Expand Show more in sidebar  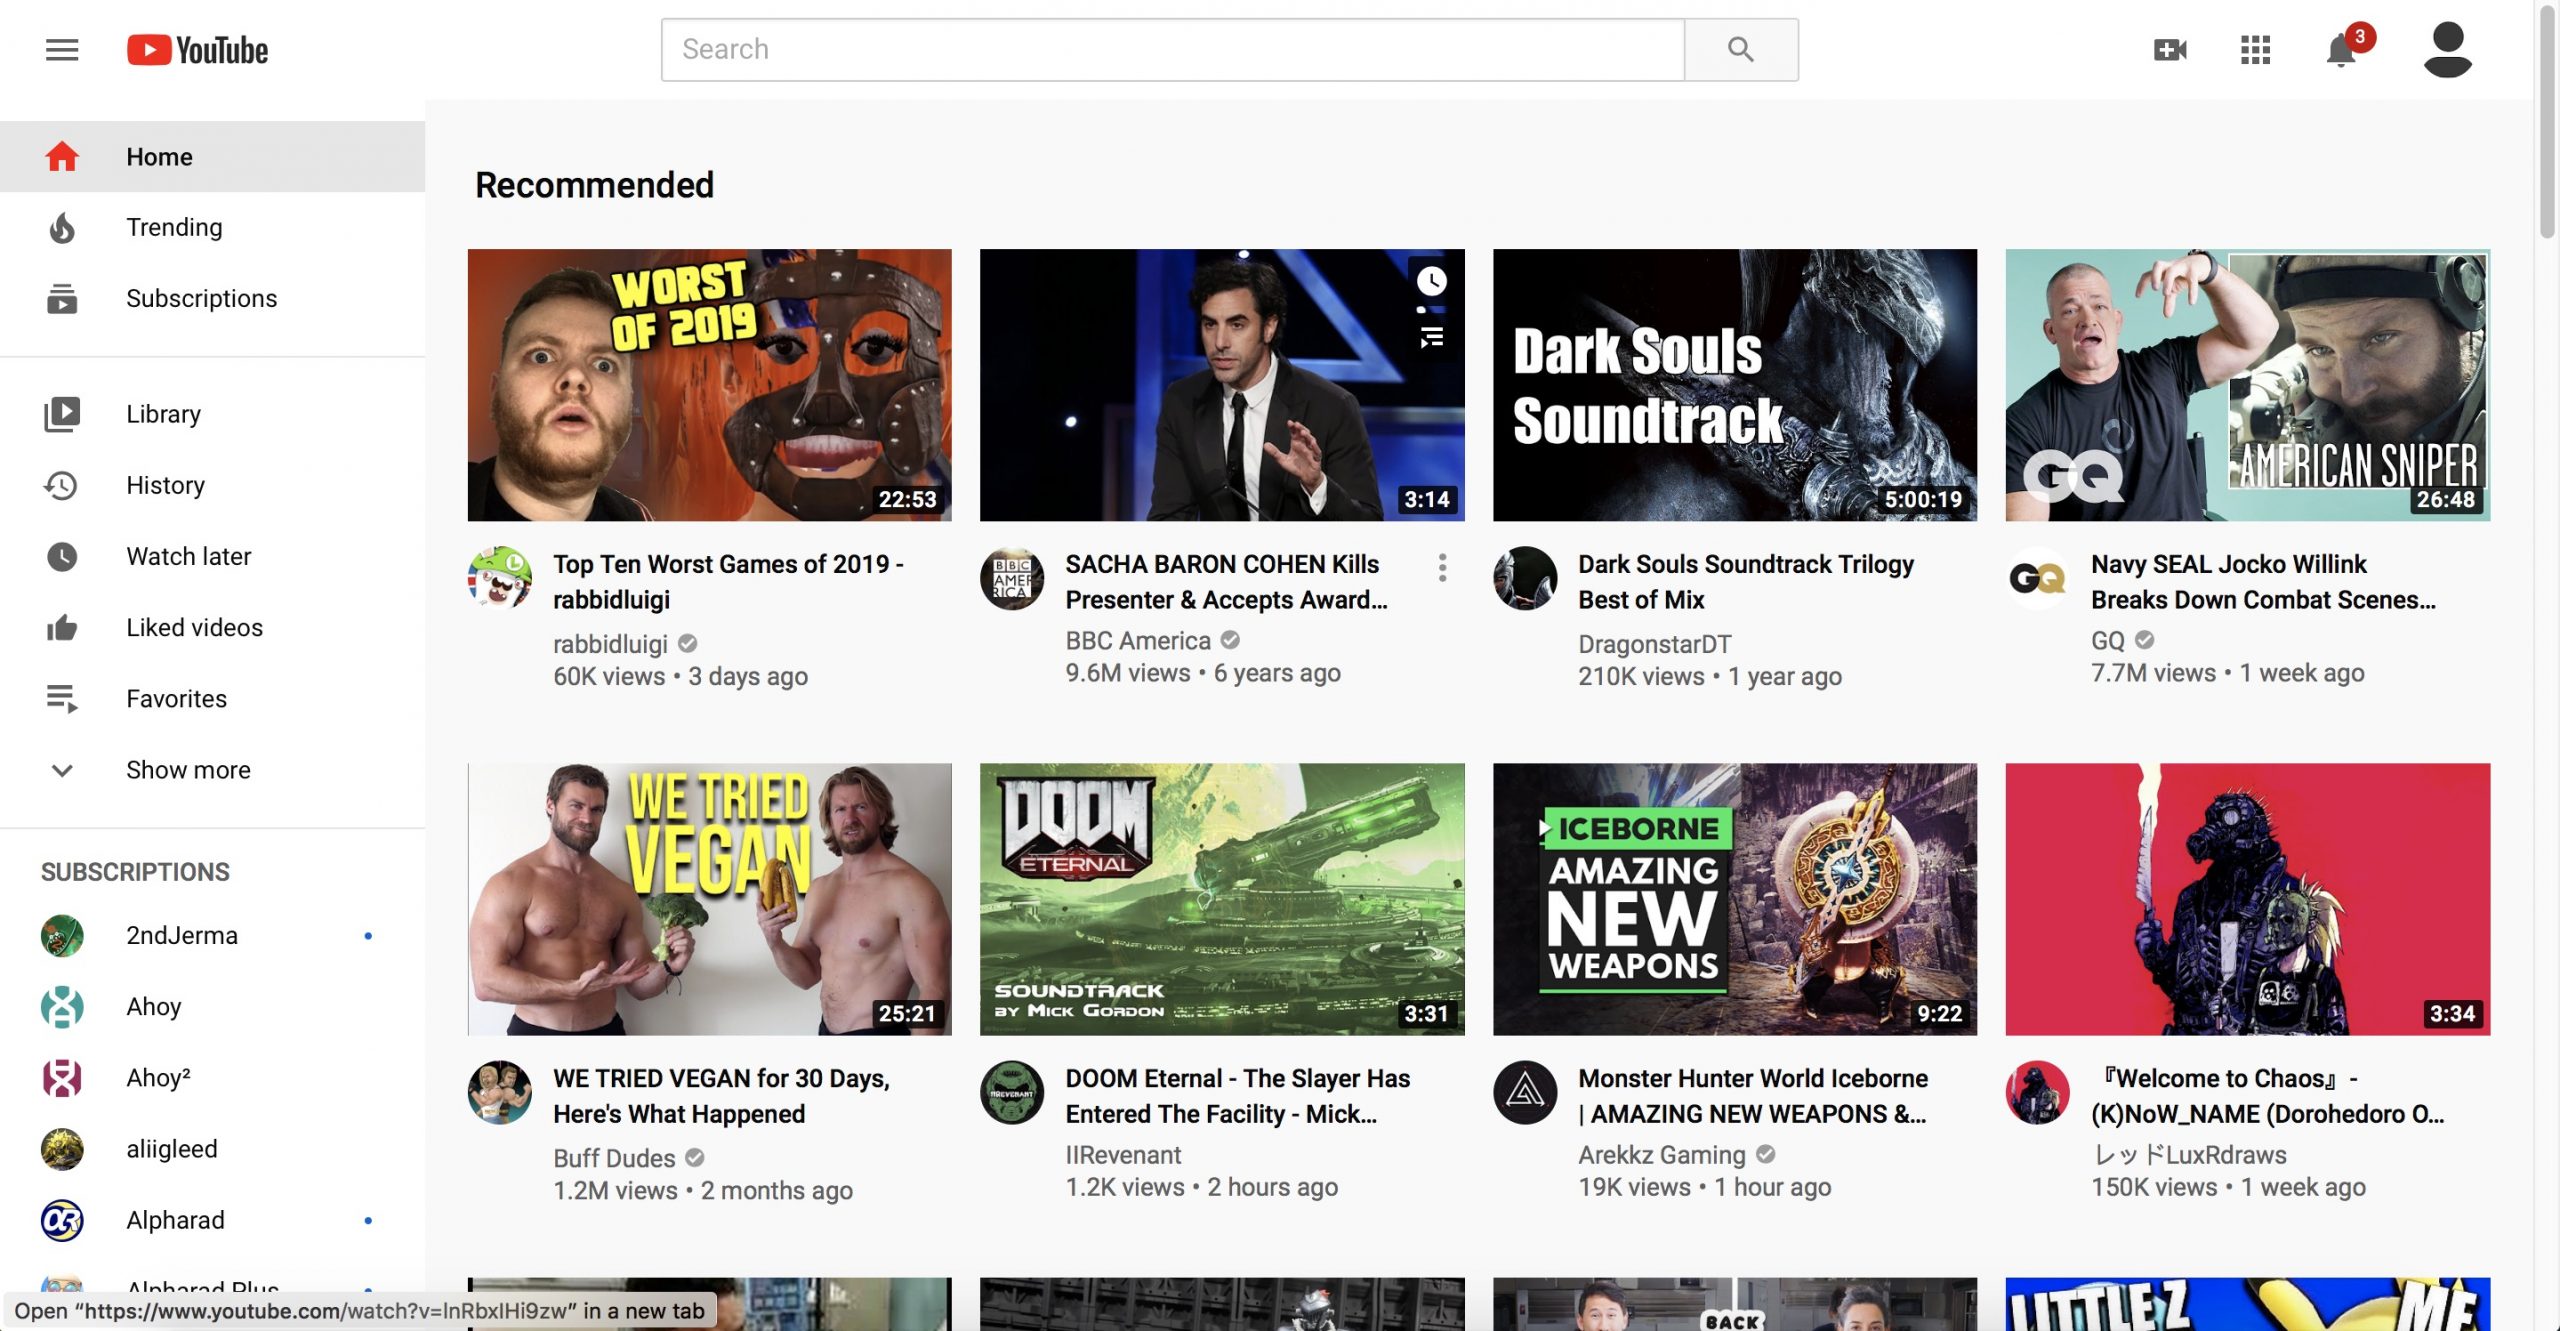[212, 770]
